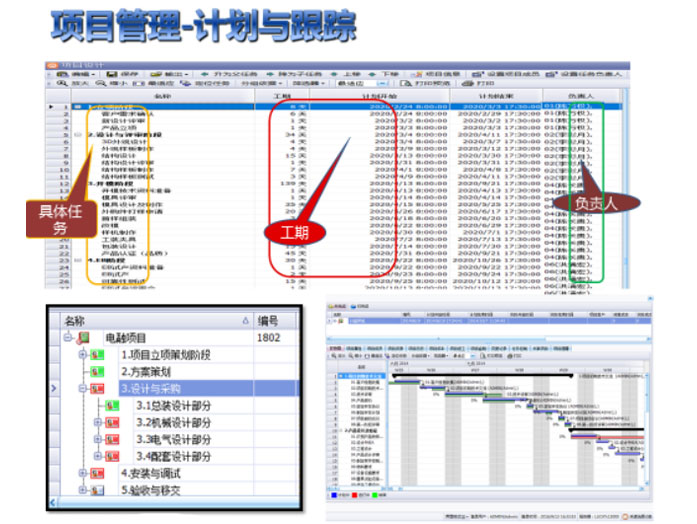Click the Move Down (下移) arrow icon
Viewport: 697px width, 524px height.
point(372,75)
